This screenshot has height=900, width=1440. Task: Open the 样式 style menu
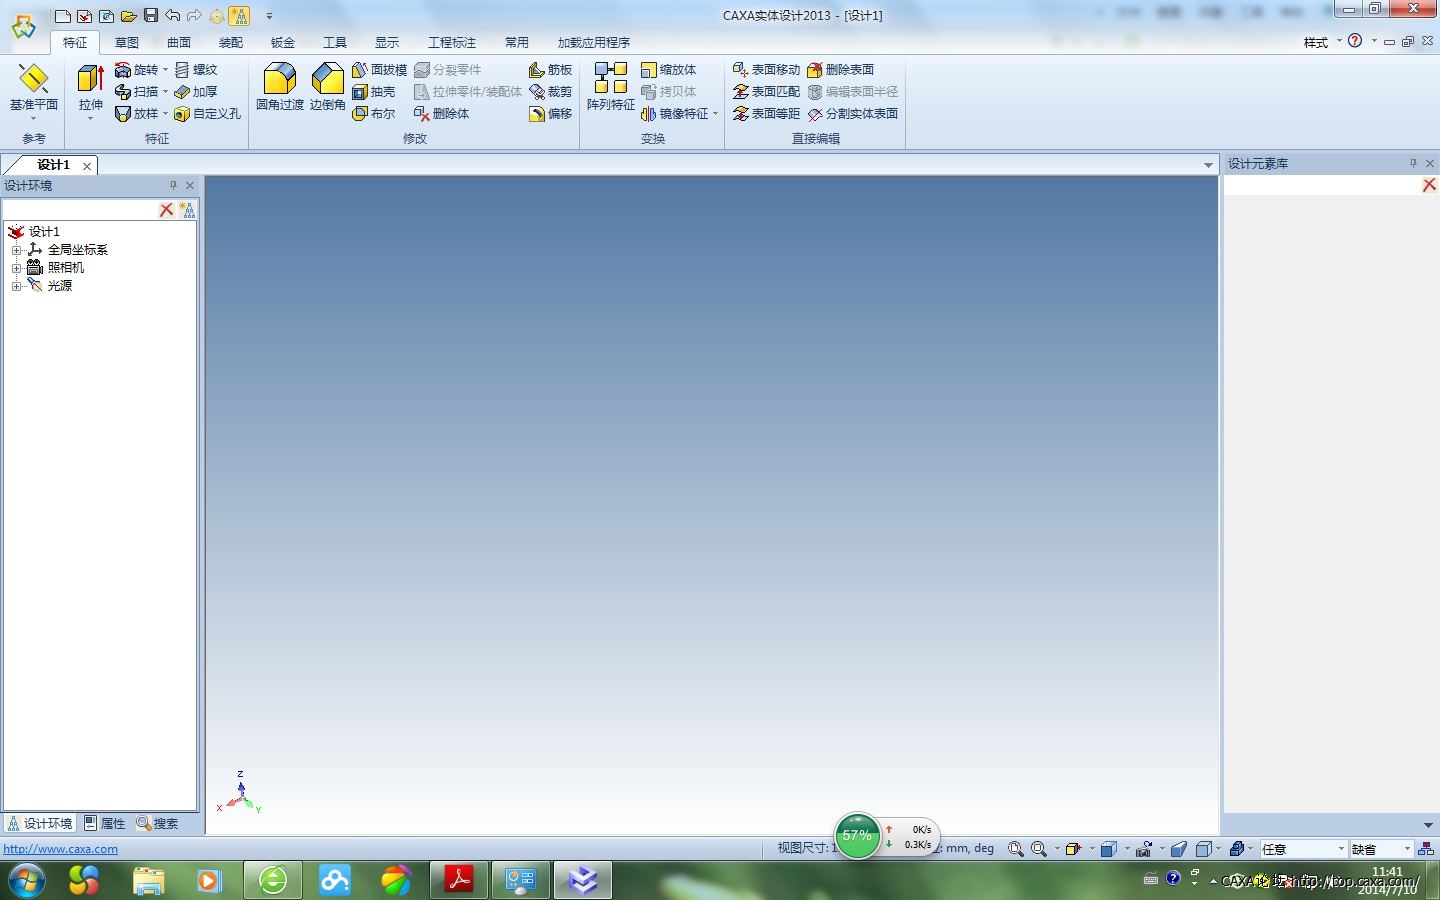(x=1322, y=42)
